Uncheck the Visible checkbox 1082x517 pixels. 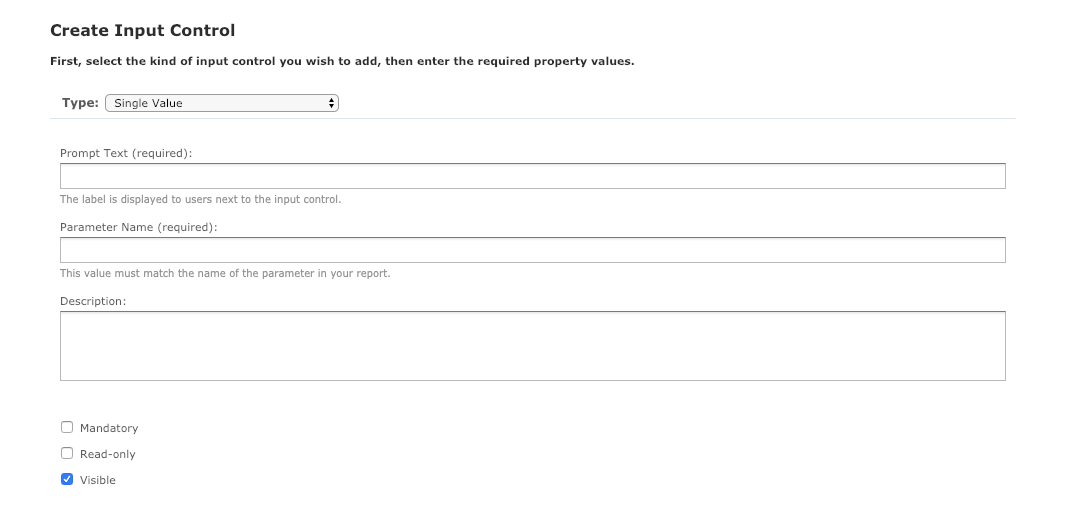pyautogui.click(x=67, y=479)
